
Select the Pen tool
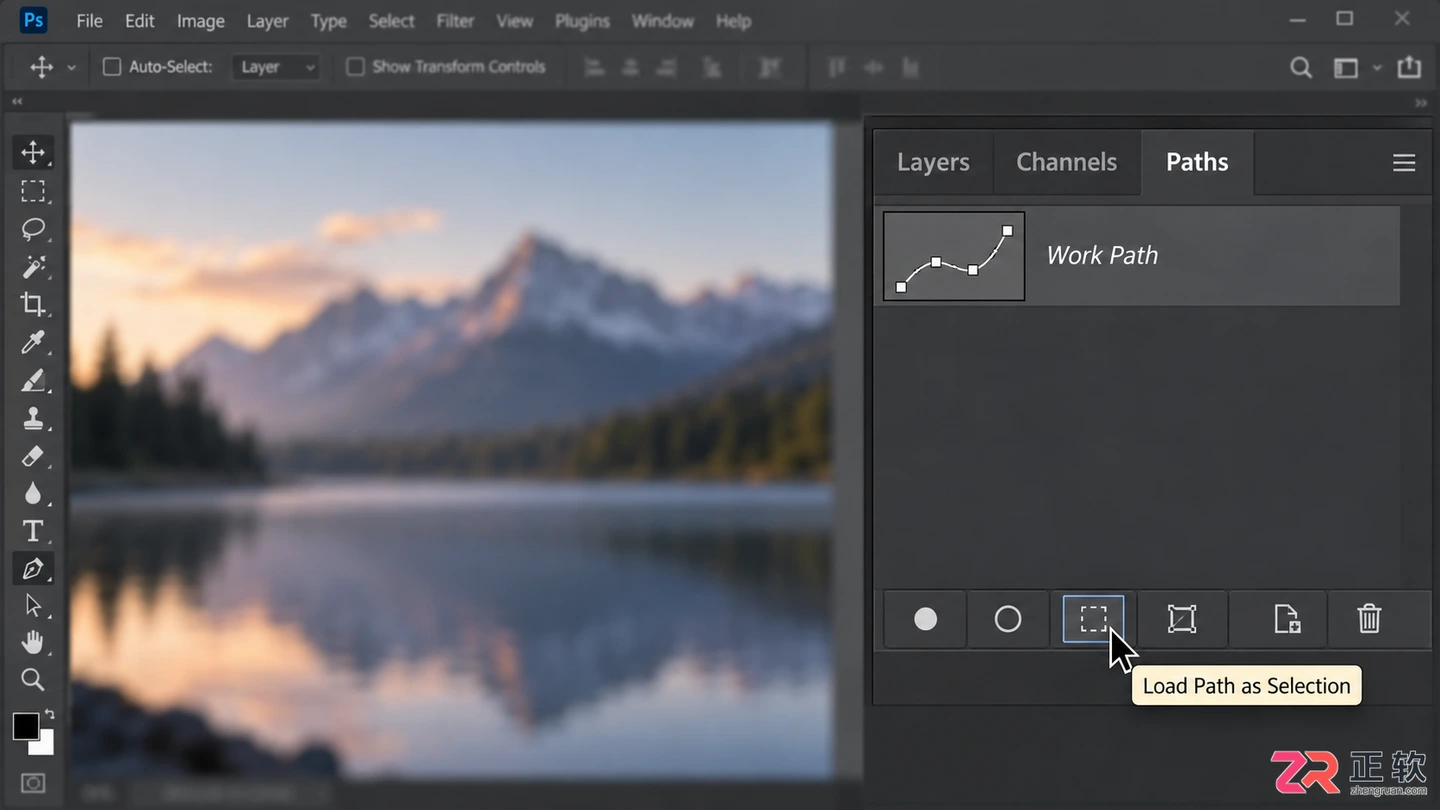pos(33,569)
